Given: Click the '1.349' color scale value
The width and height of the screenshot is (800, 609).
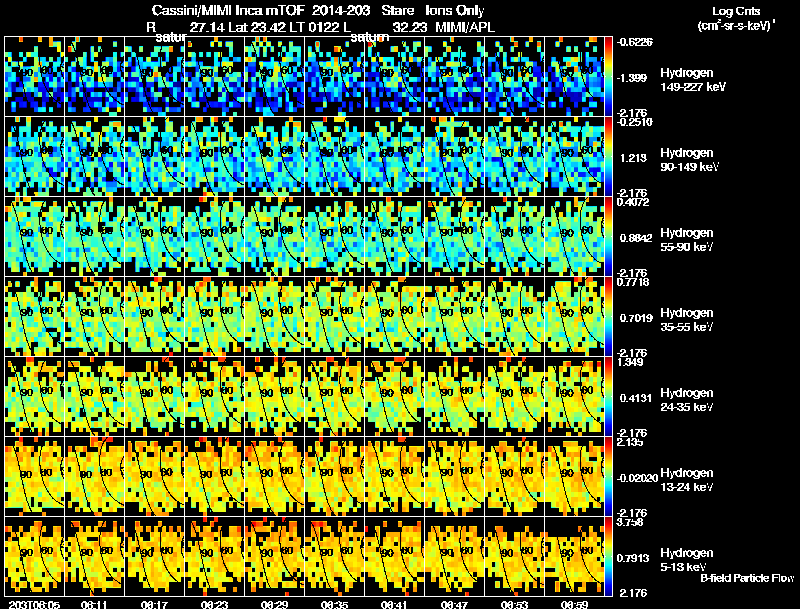Looking at the screenshot, I should [x=630, y=362].
